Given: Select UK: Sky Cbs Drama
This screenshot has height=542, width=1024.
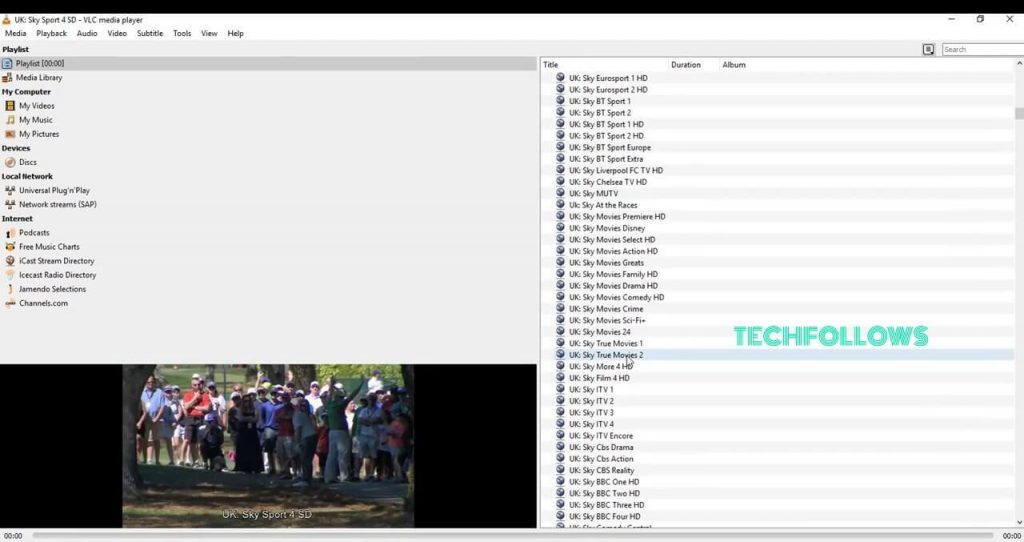Looking at the screenshot, I should click(601, 447).
